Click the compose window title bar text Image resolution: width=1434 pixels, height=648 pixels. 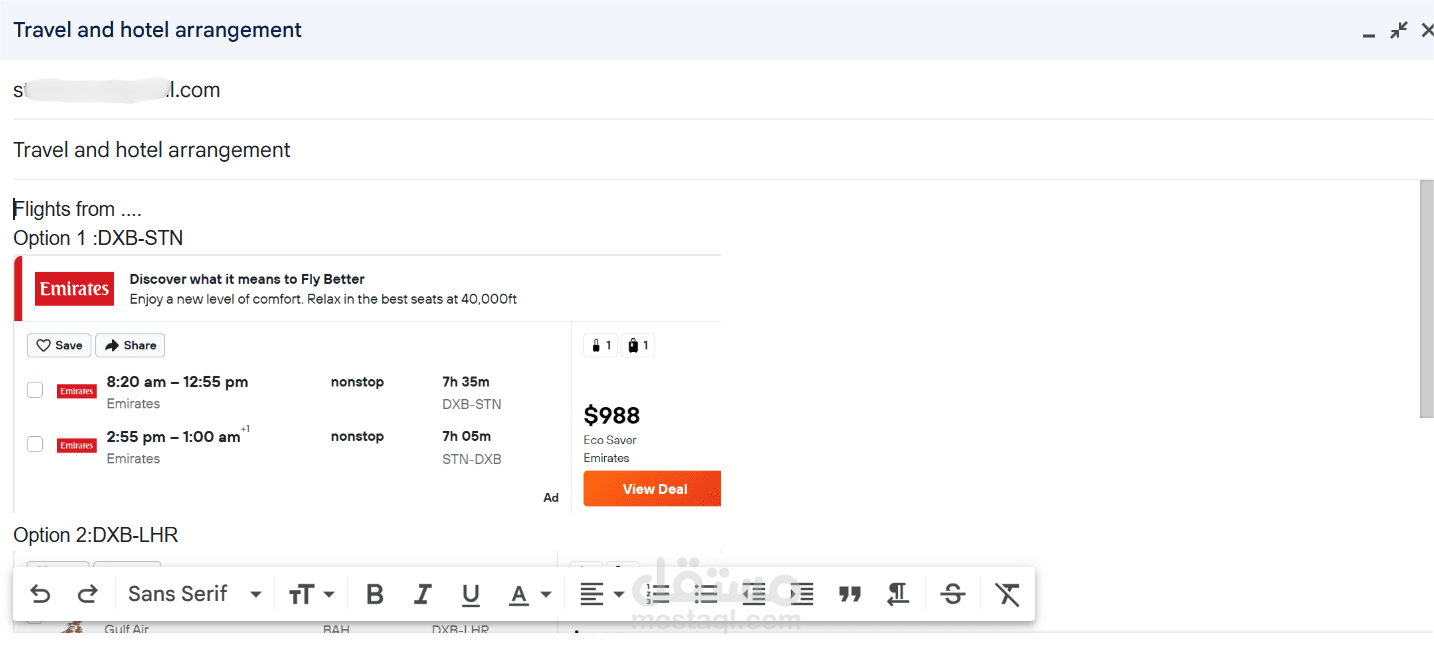point(157,30)
